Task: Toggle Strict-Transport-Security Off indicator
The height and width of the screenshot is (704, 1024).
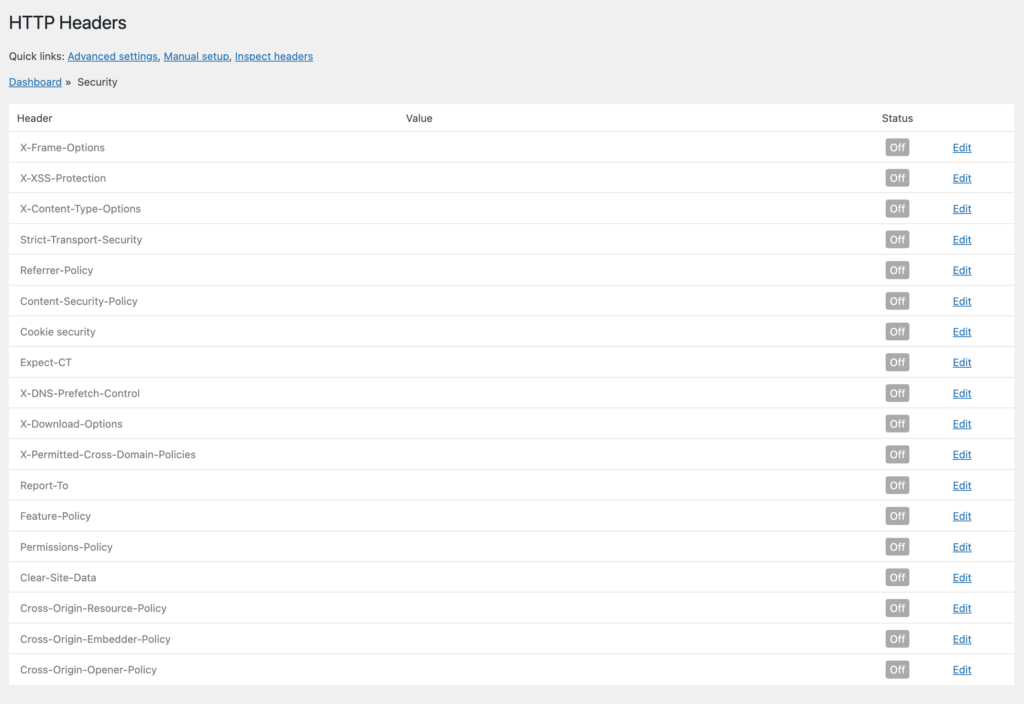Action: [x=897, y=239]
